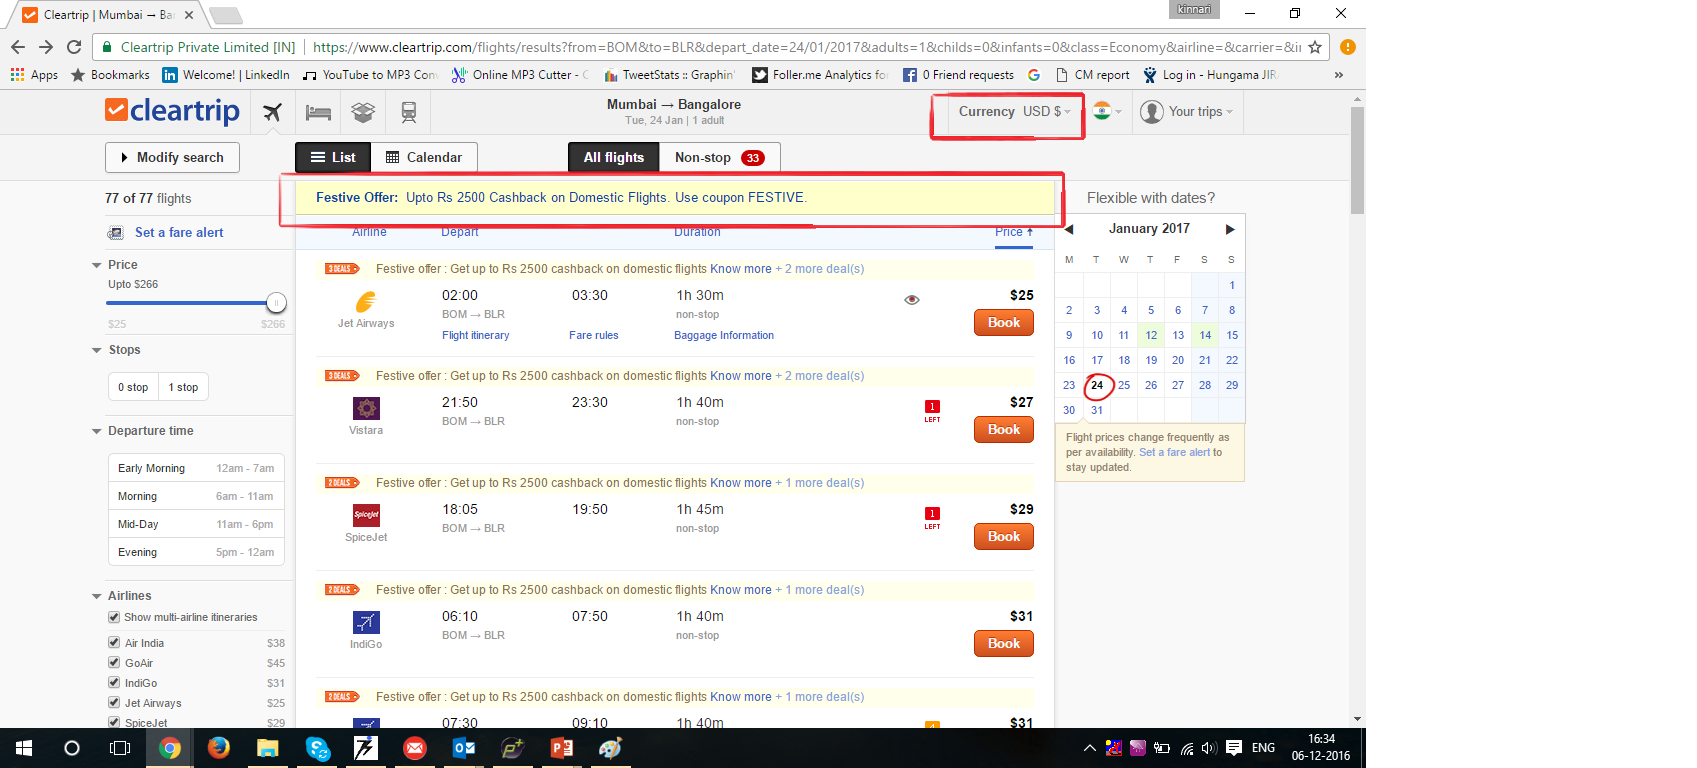Open PowerPoint from the taskbar
This screenshot has height=768, width=1697.
click(x=562, y=747)
